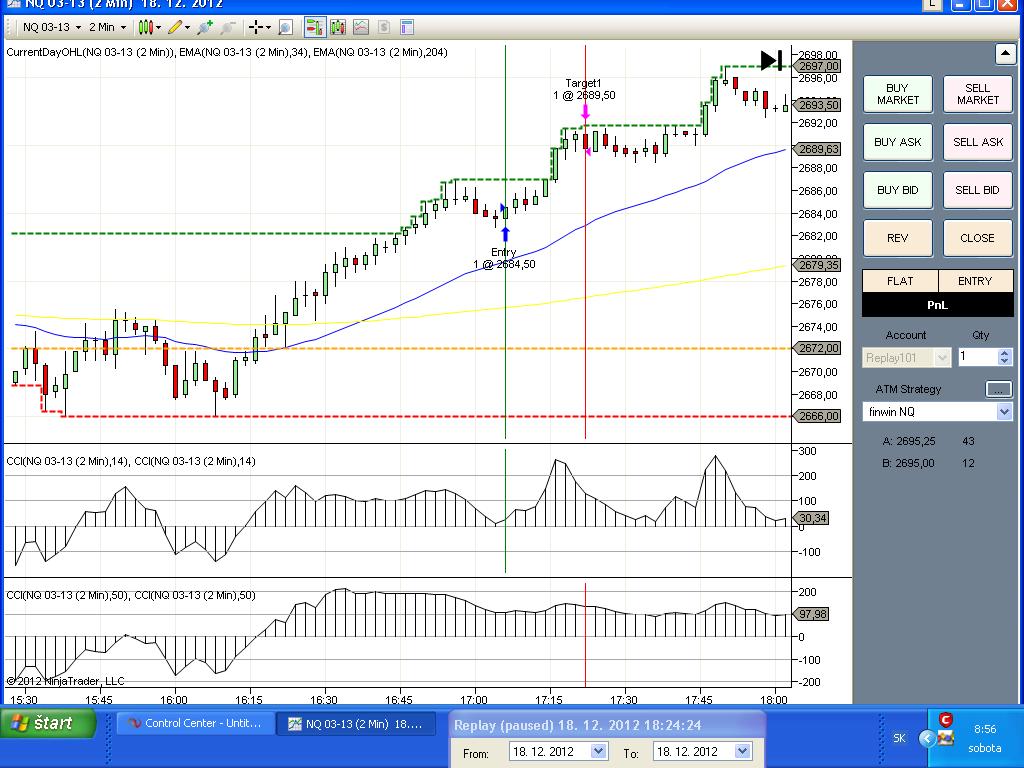Switch to NQ 03-13 chart taskbar item
This screenshot has width=1024, height=768.
357,724
